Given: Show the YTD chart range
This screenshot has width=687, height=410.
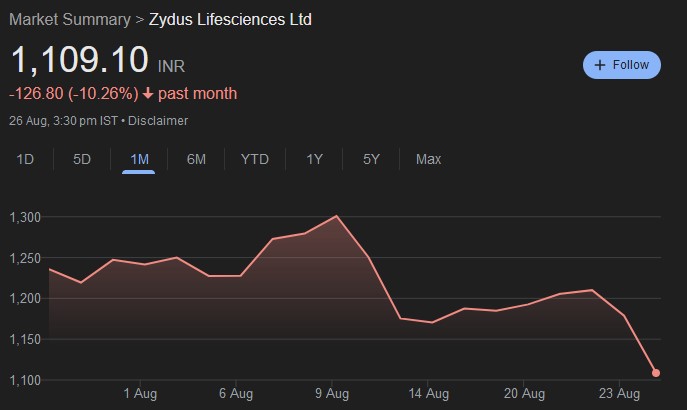Looking at the screenshot, I should click(255, 159).
